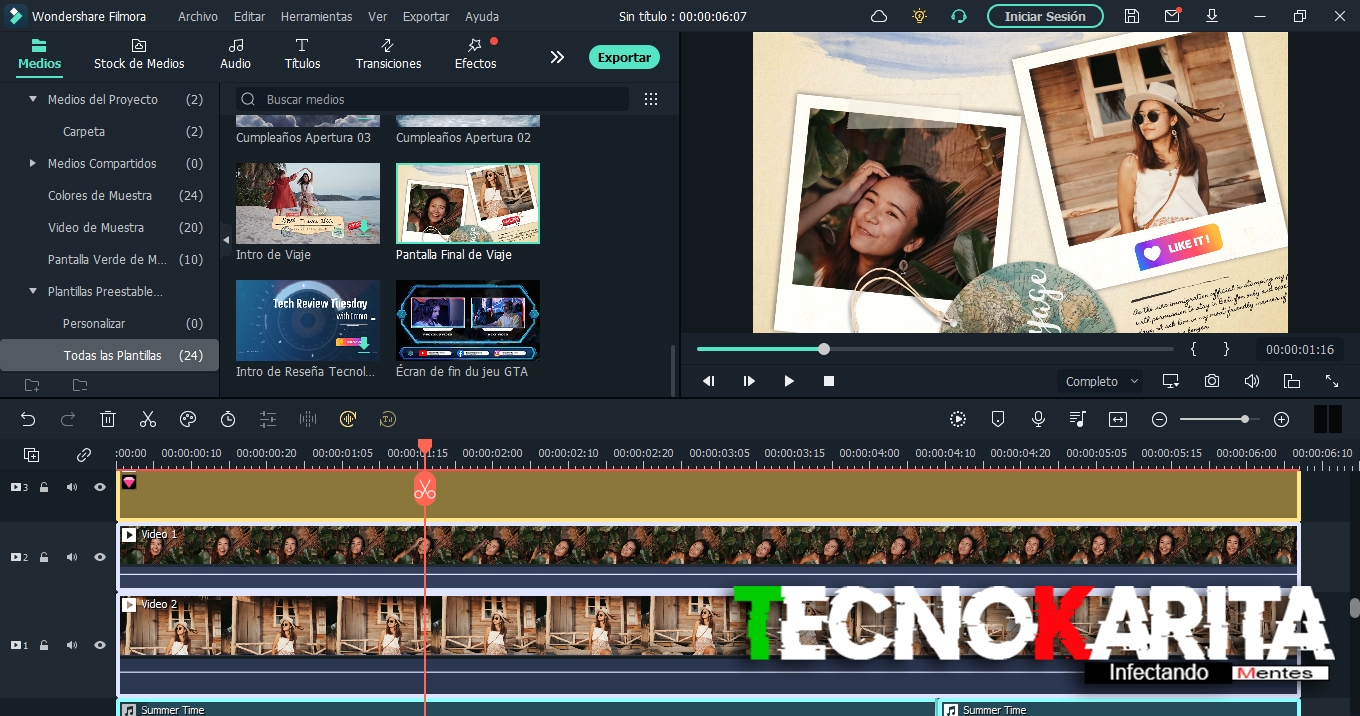Collapse media panel with left arrow handle

[x=225, y=240]
